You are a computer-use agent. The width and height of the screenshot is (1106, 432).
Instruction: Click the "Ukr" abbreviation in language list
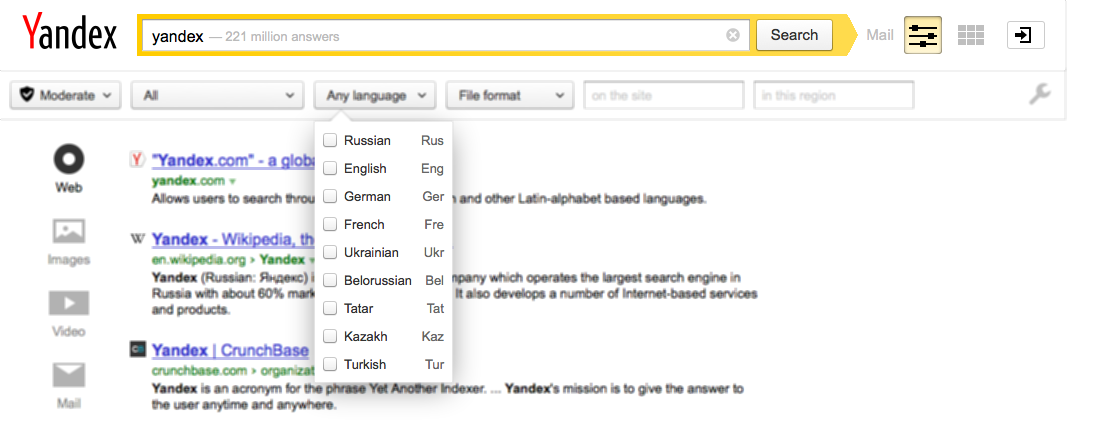434,253
